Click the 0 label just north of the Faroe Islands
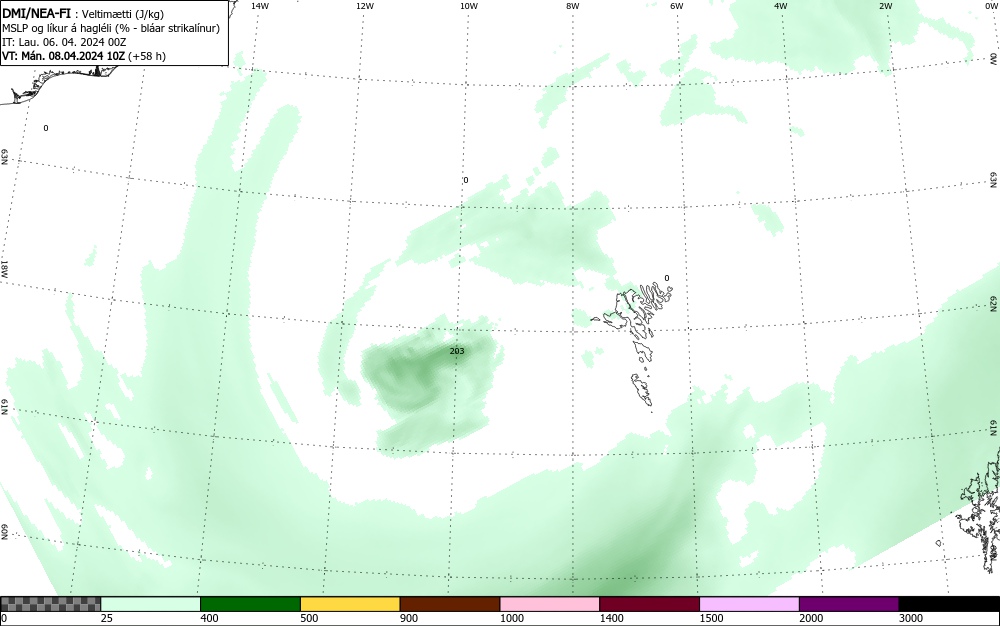 [x=667, y=278]
